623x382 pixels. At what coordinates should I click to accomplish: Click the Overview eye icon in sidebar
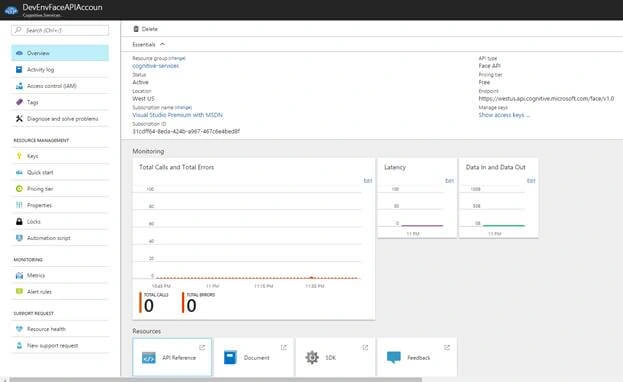point(19,53)
